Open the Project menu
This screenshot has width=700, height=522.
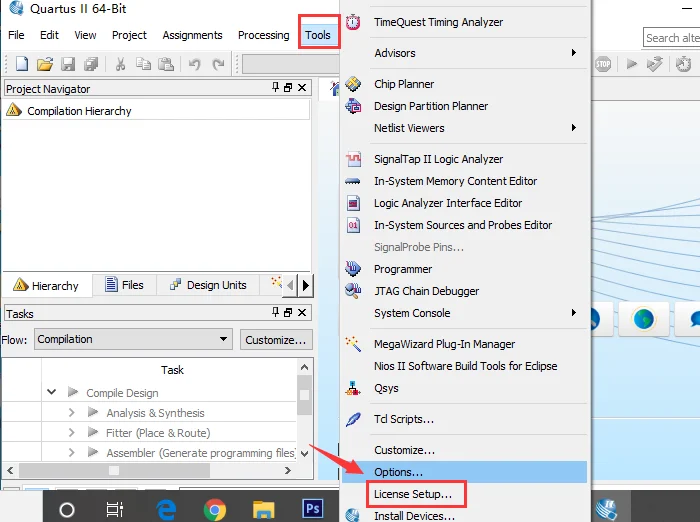tap(129, 35)
